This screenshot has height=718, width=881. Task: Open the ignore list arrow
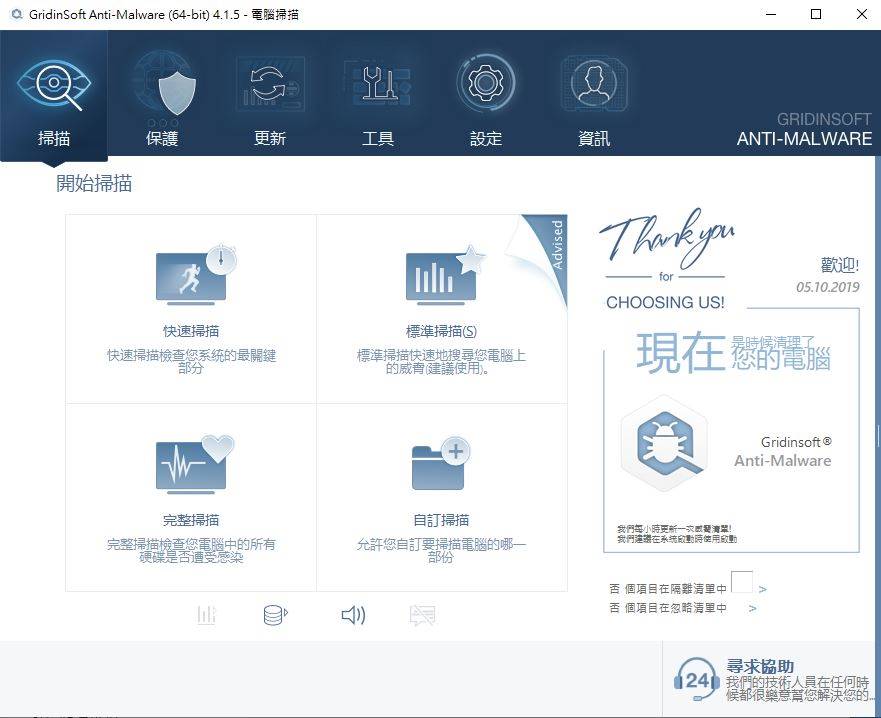pos(752,608)
